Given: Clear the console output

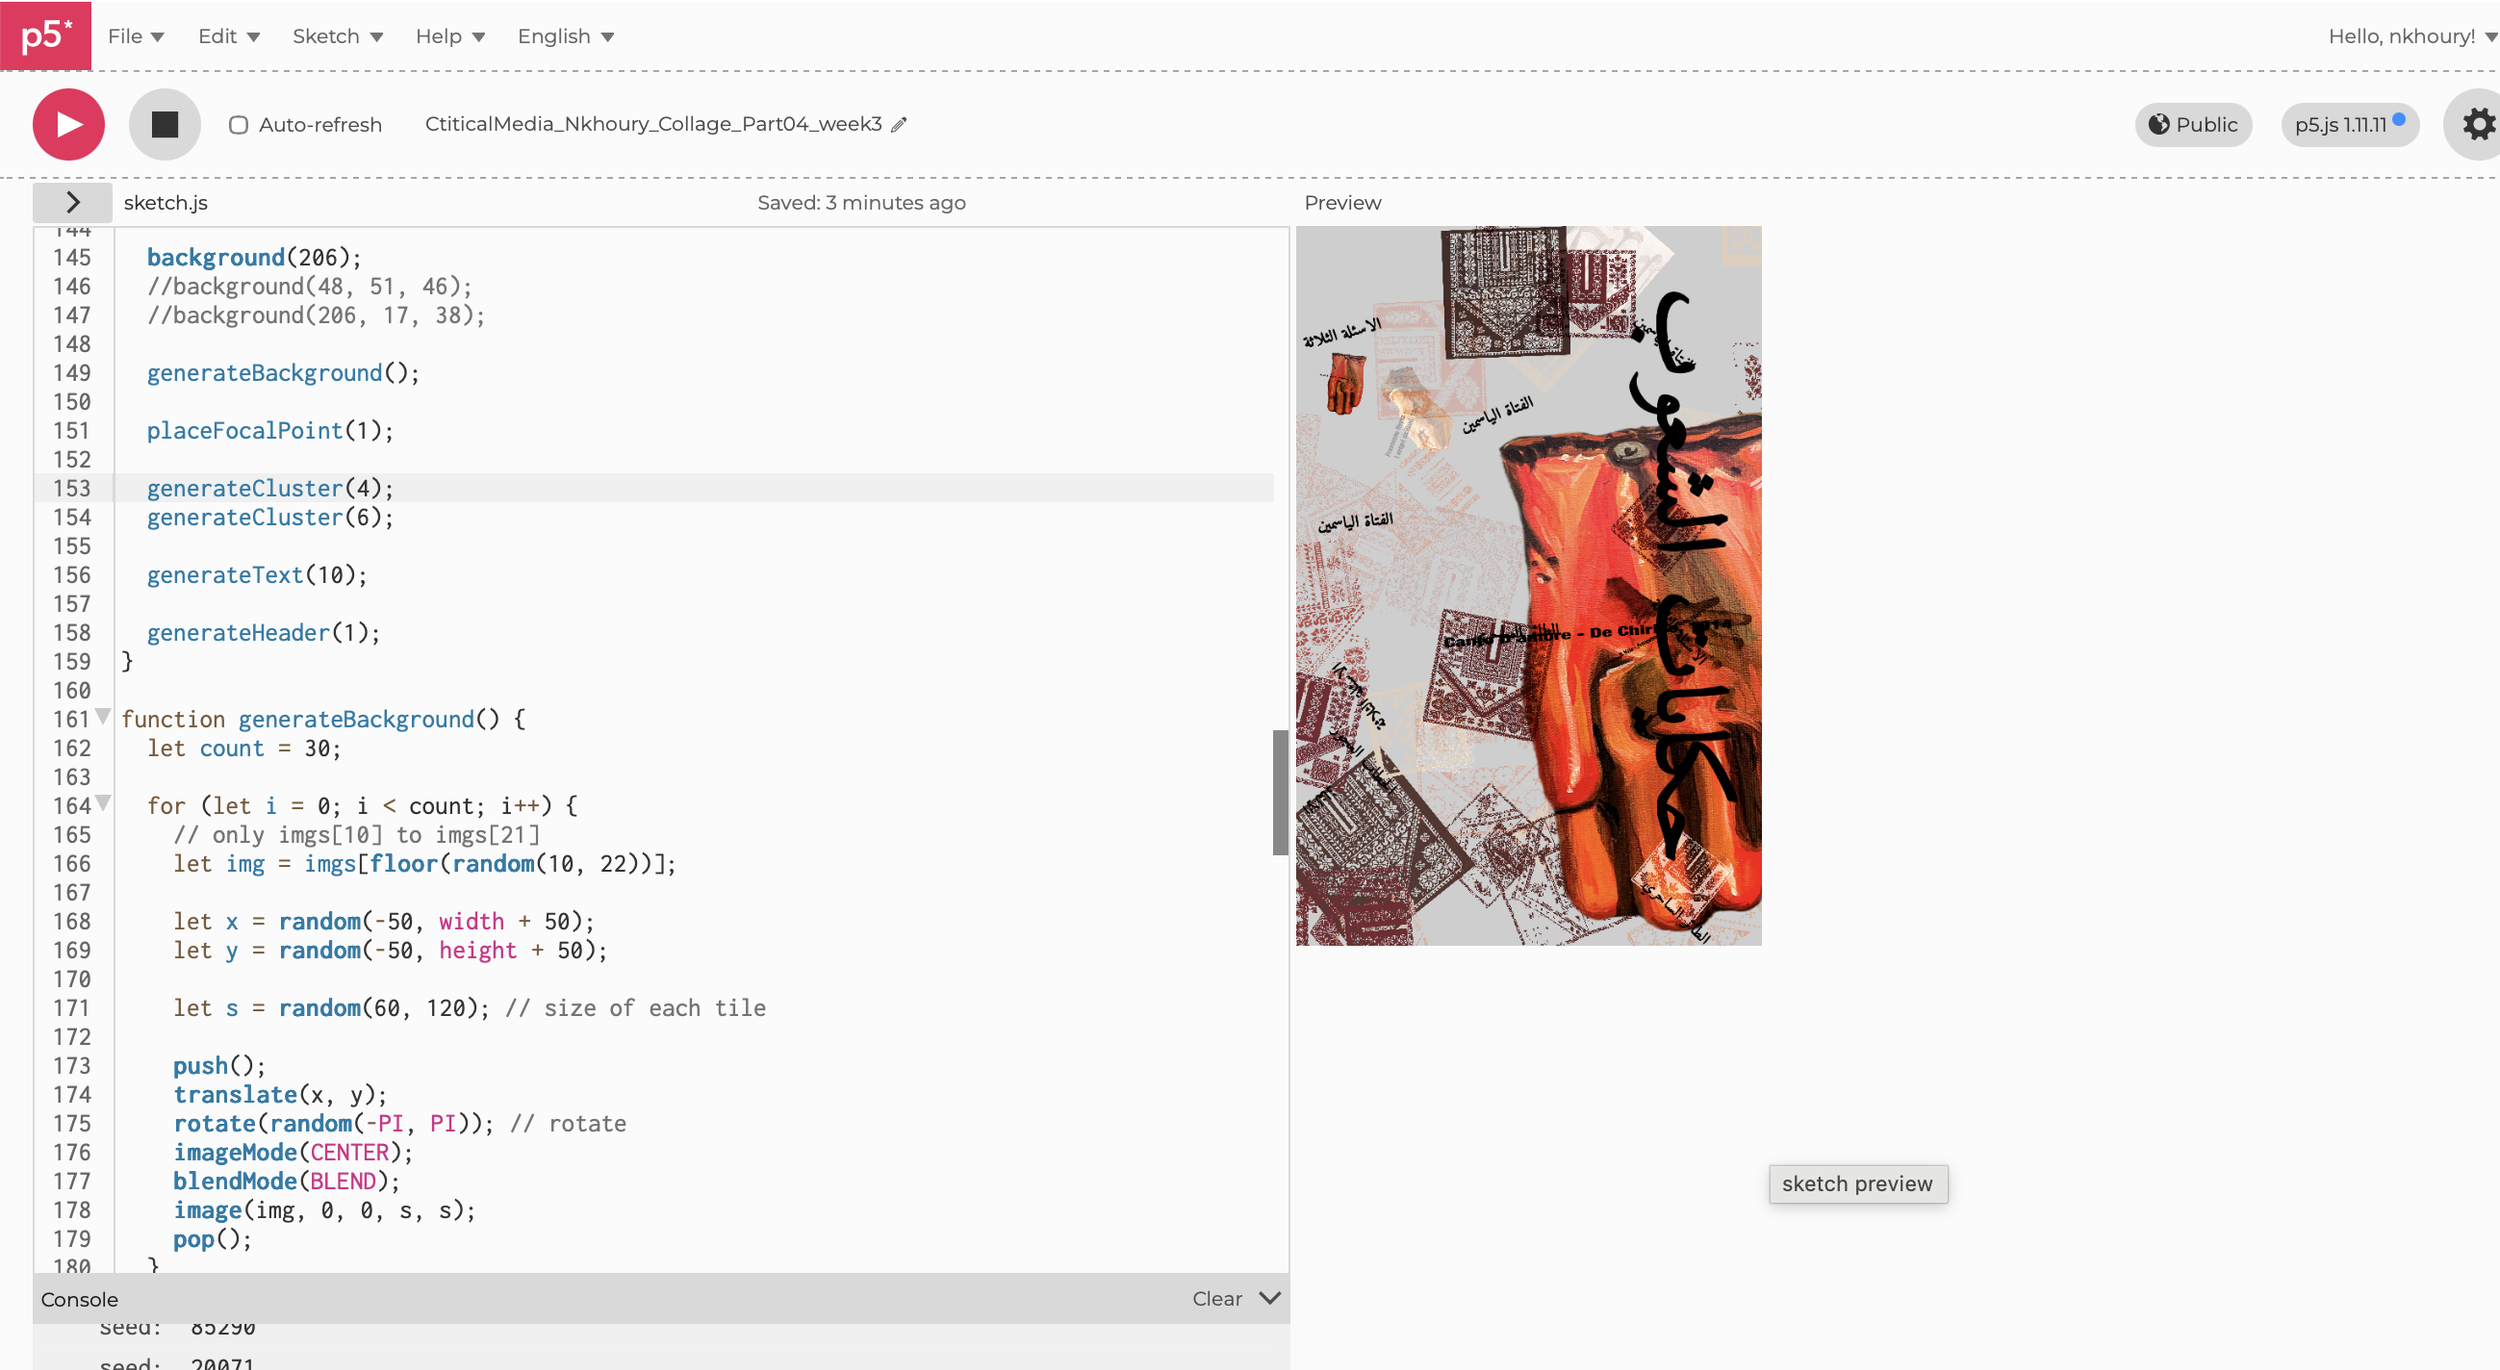Looking at the screenshot, I should click(1216, 1298).
